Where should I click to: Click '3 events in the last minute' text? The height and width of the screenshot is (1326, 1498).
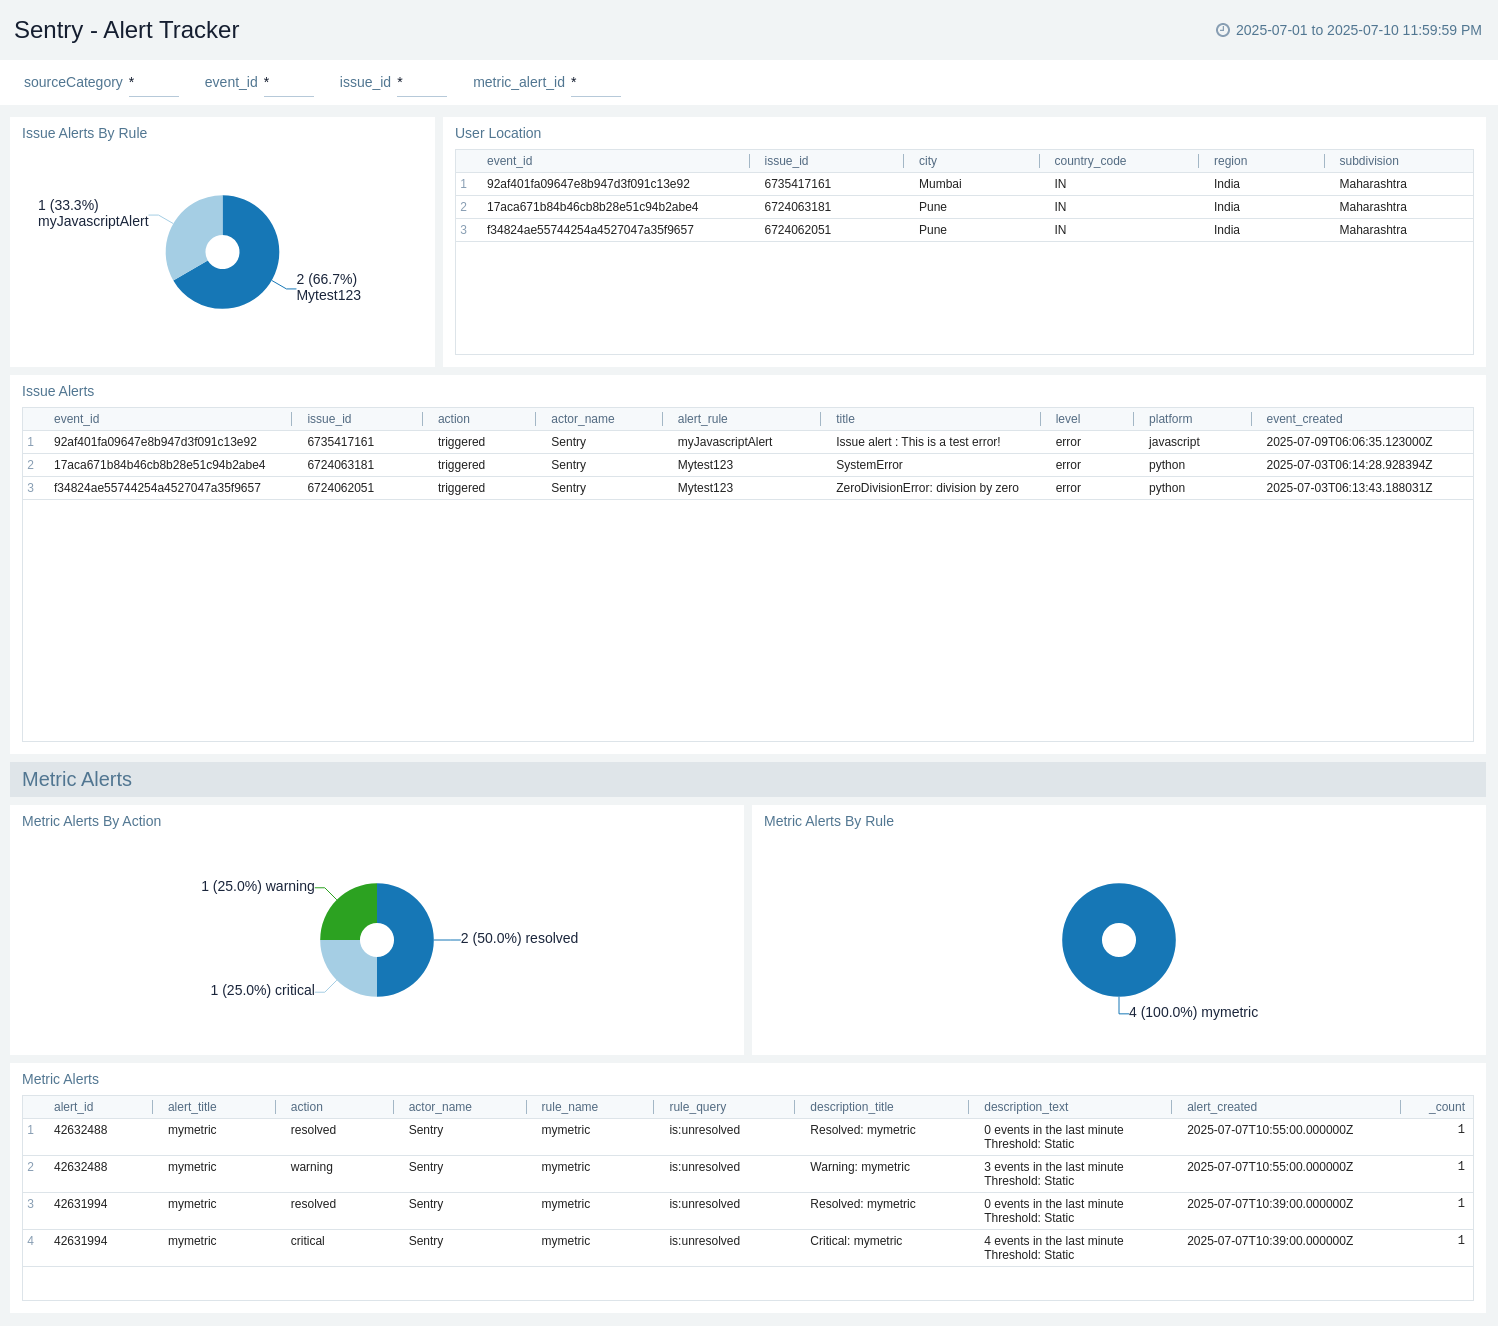click(1054, 1167)
